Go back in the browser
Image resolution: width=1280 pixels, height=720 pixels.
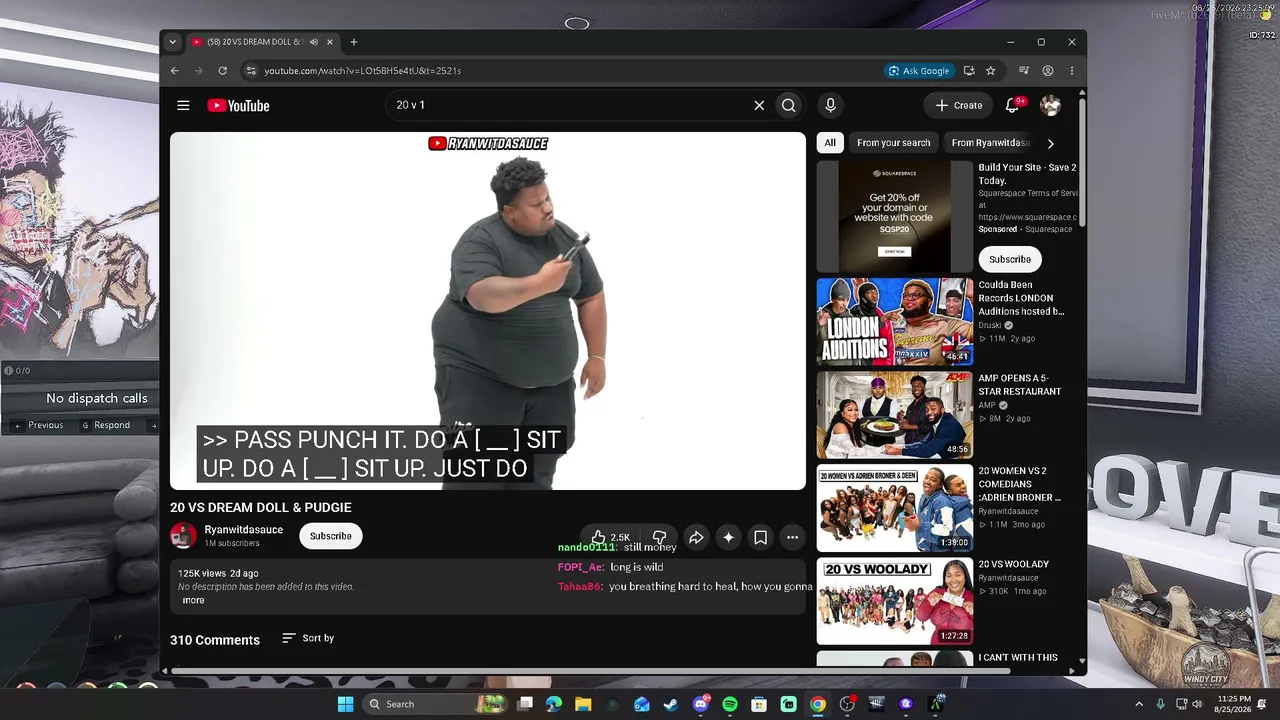(x=175, y=71)
